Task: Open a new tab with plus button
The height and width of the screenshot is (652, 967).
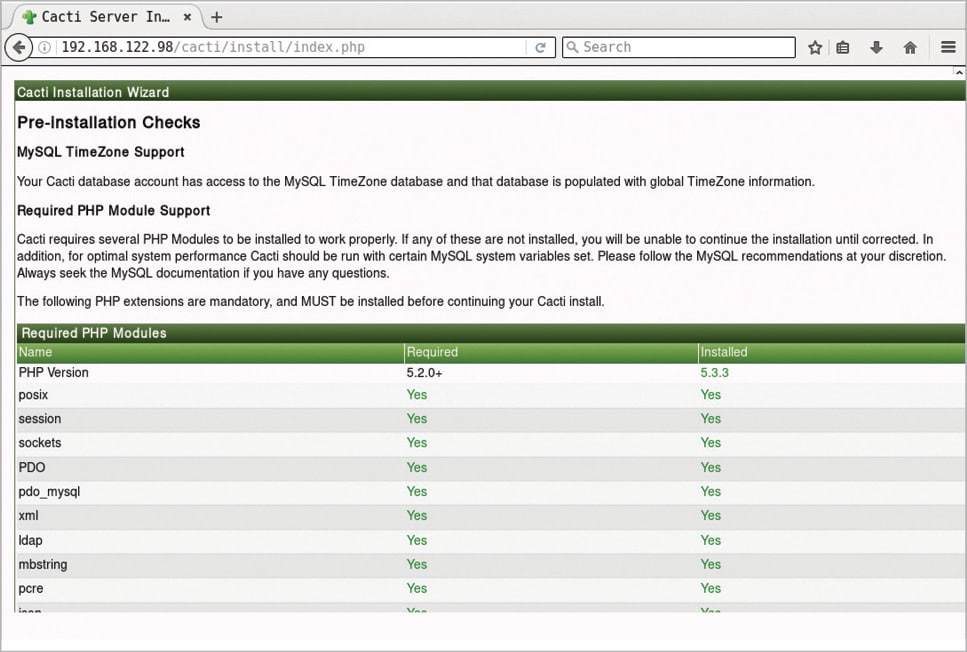Action: (x=217, y=17)
